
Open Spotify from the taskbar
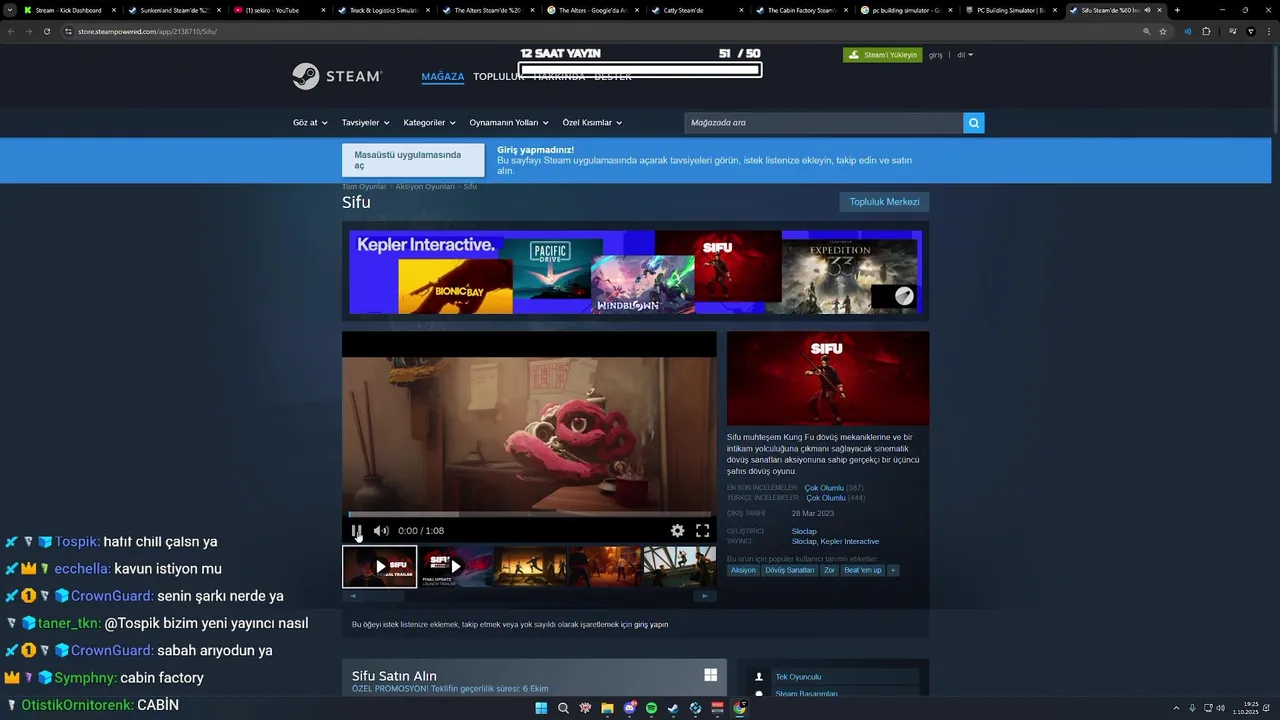tap(652, 708)
